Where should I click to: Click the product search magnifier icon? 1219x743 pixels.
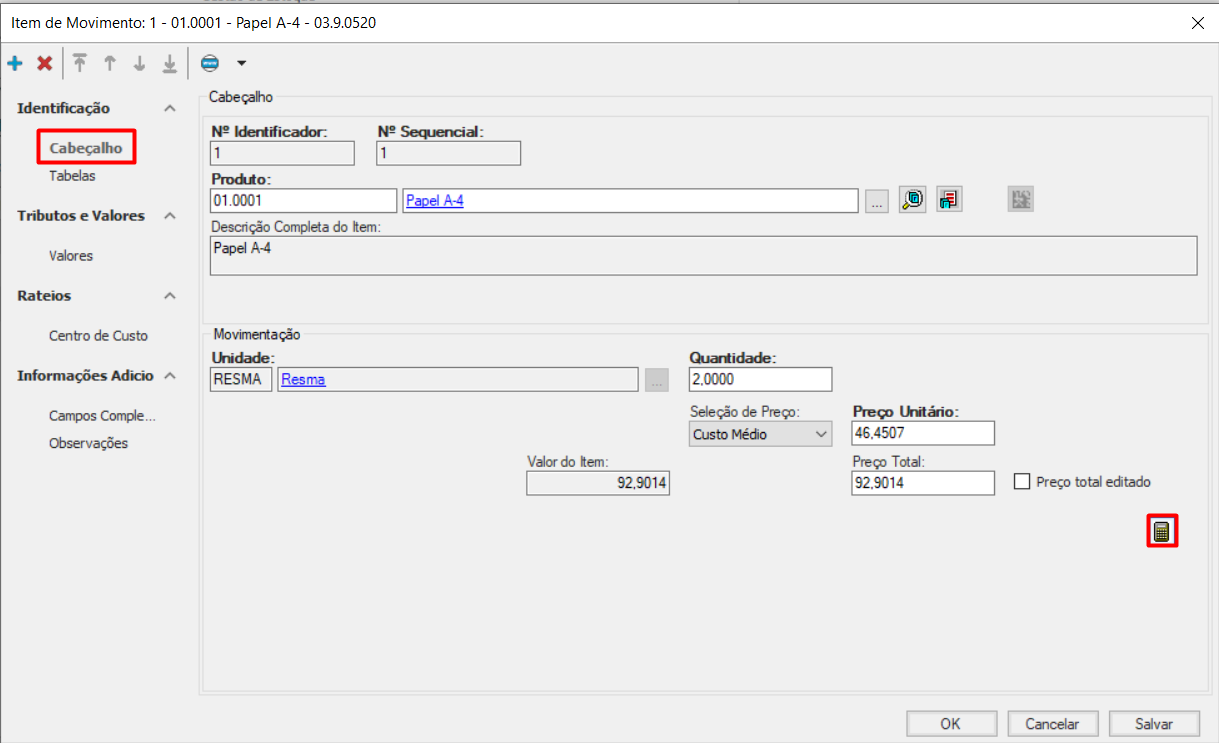(912, 200)
